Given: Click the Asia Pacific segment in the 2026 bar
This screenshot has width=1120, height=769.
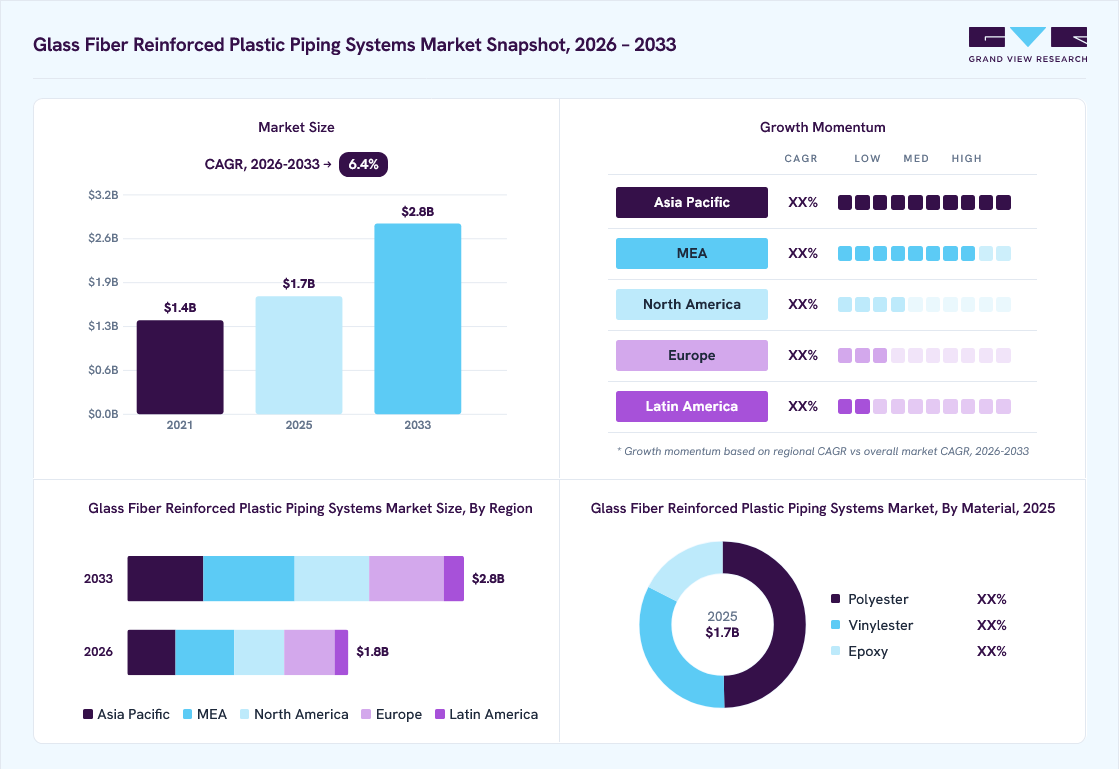Looking at the screenshot, I should pyautogui.click(x=151, y=652).
